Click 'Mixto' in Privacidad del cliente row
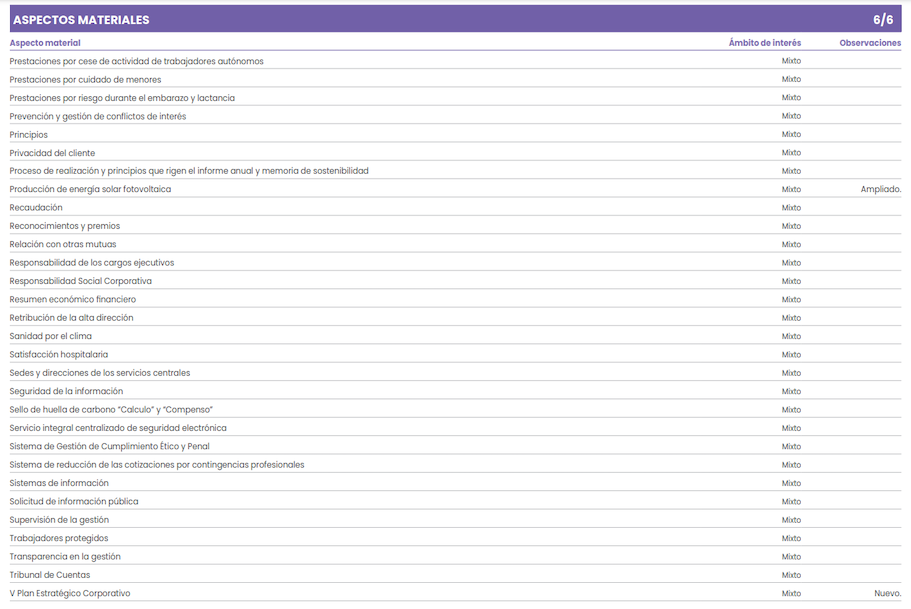Screen dimensions: 911x609 [x=791, y=153]
